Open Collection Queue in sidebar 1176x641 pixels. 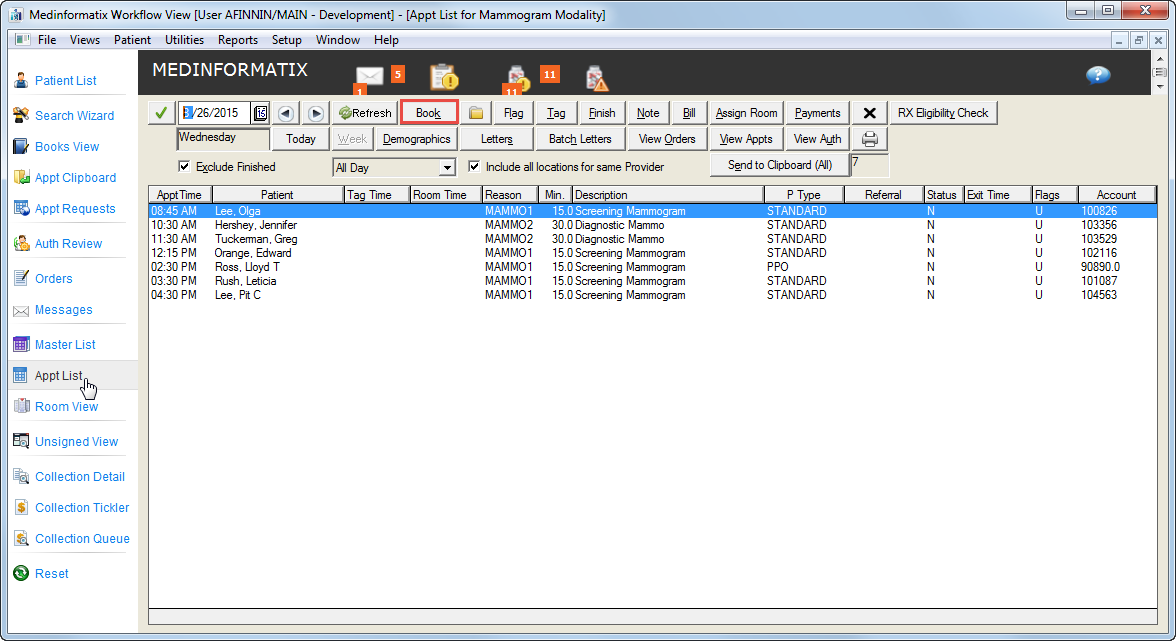82,538
